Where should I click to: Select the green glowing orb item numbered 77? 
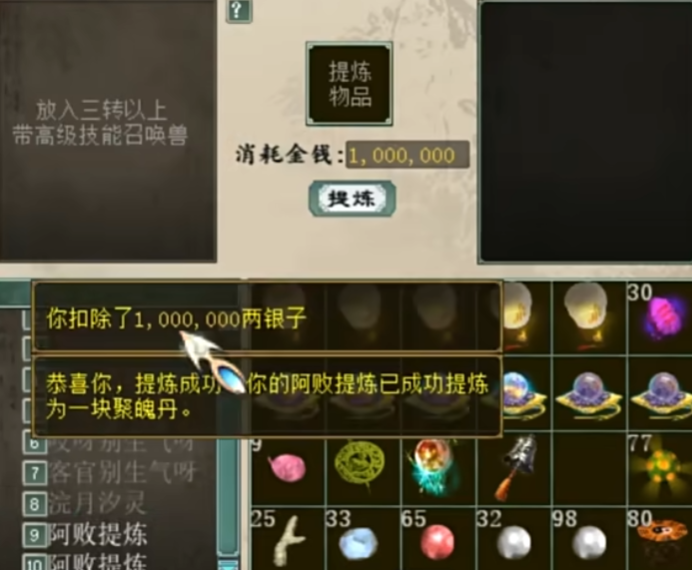(x=659, y=469)
